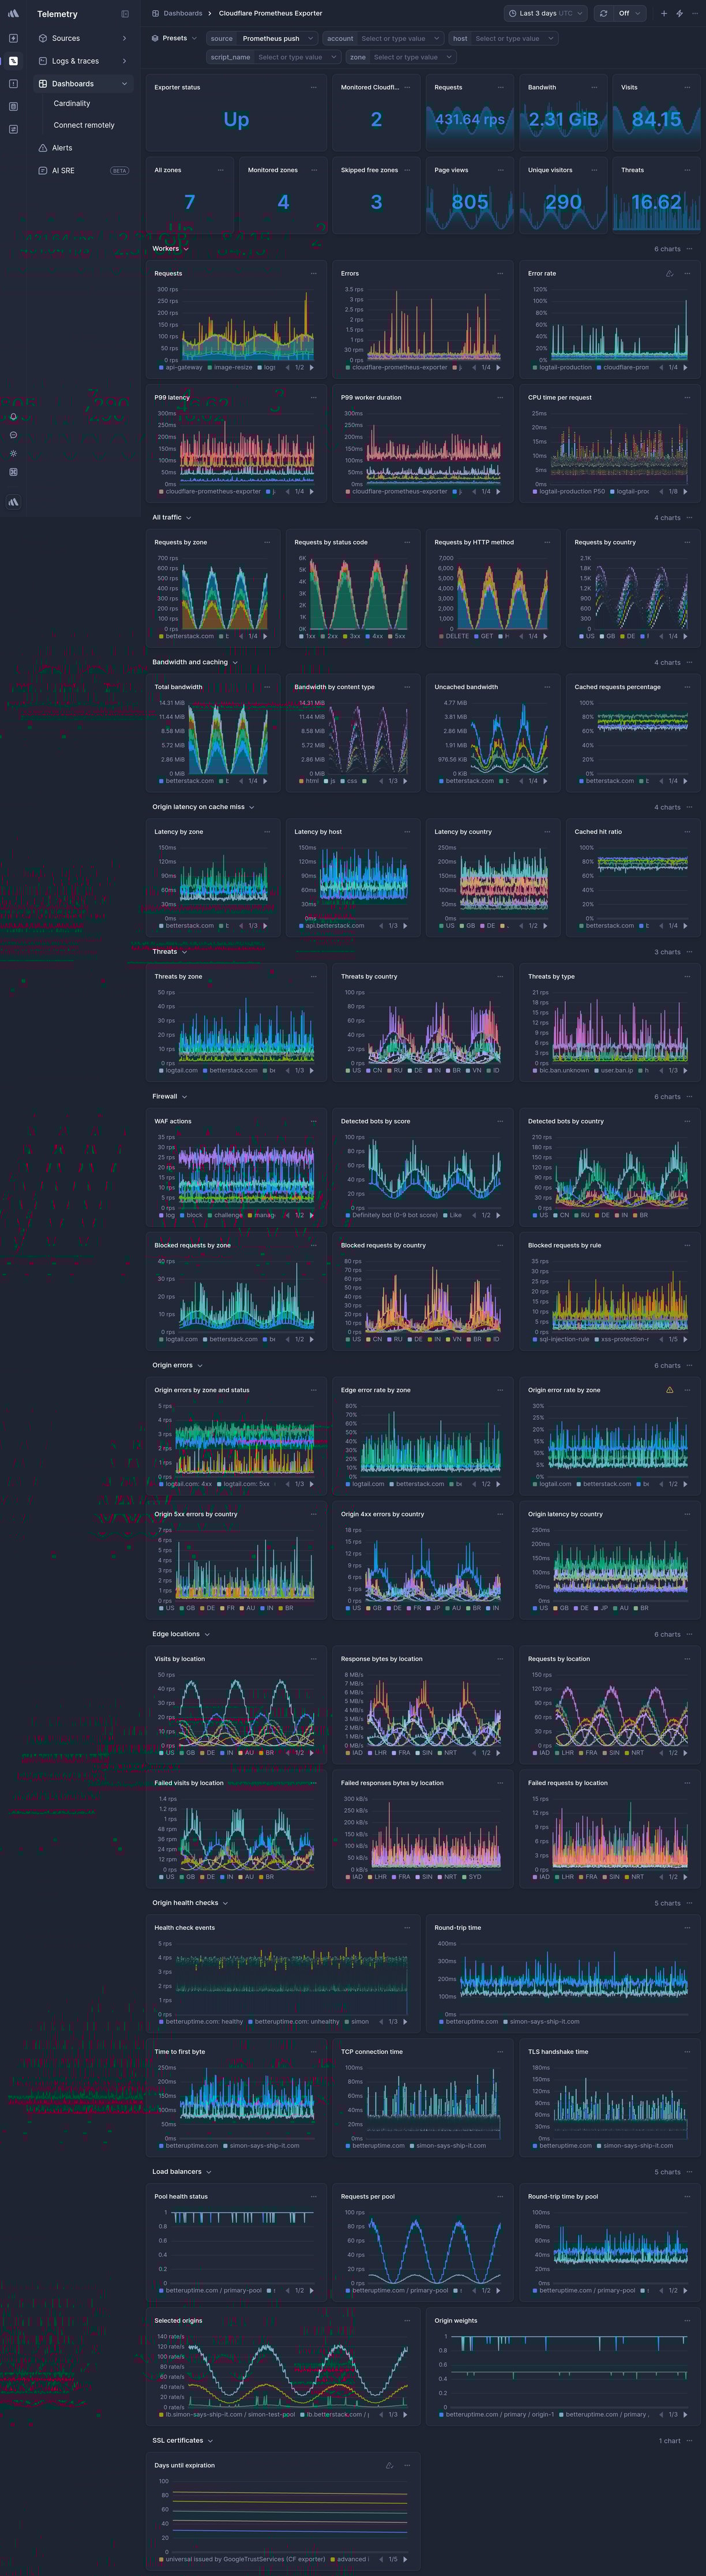Open the zone filter dropdown
This screenshot has height=2576, width=706.
coord(402,57)
